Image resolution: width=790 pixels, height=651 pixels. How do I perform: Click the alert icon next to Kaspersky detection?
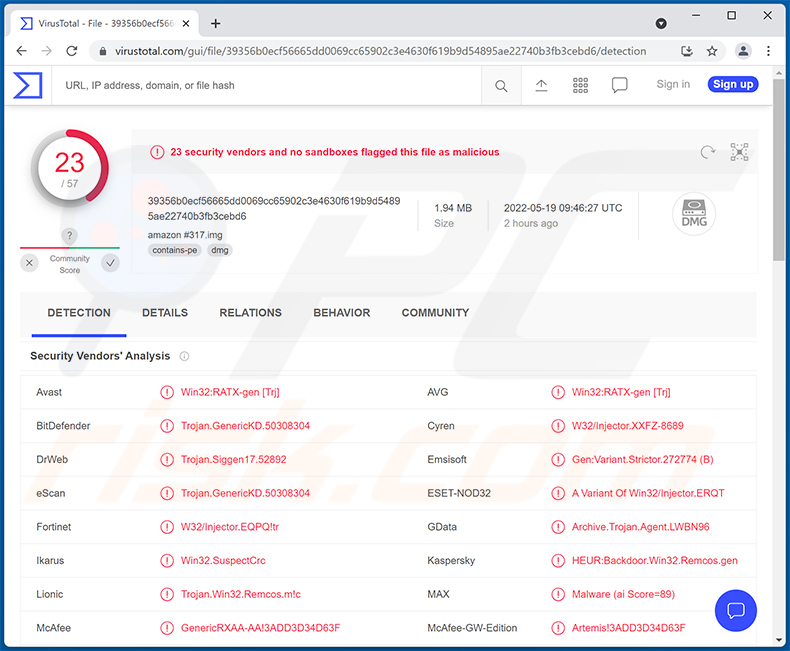point(558,560)
